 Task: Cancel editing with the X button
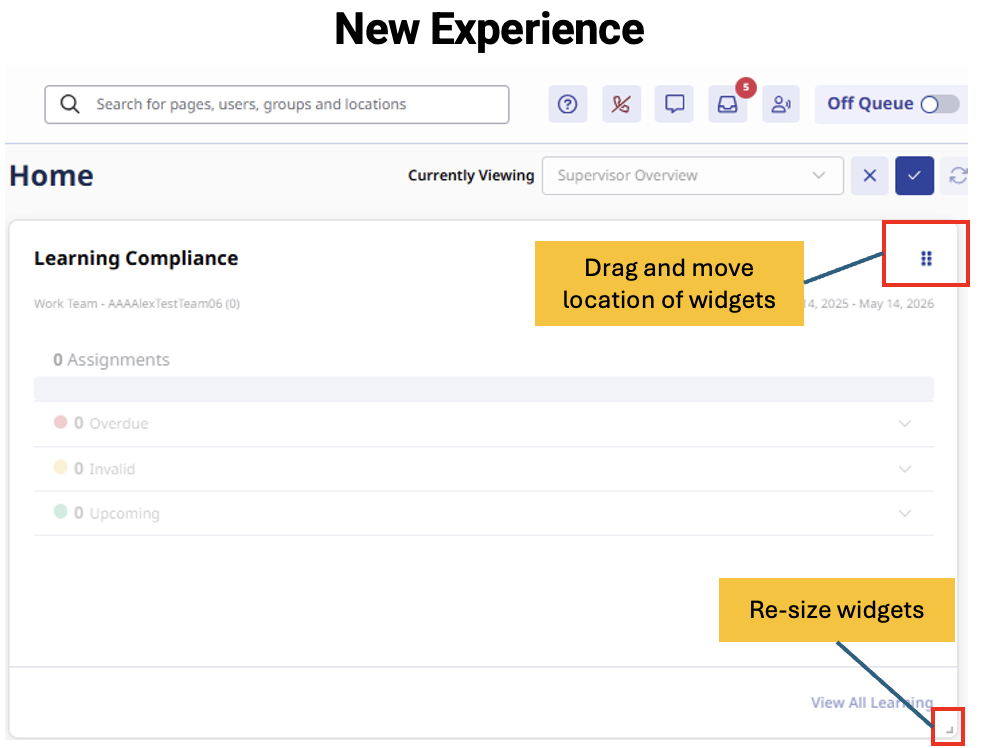[869, 176]
